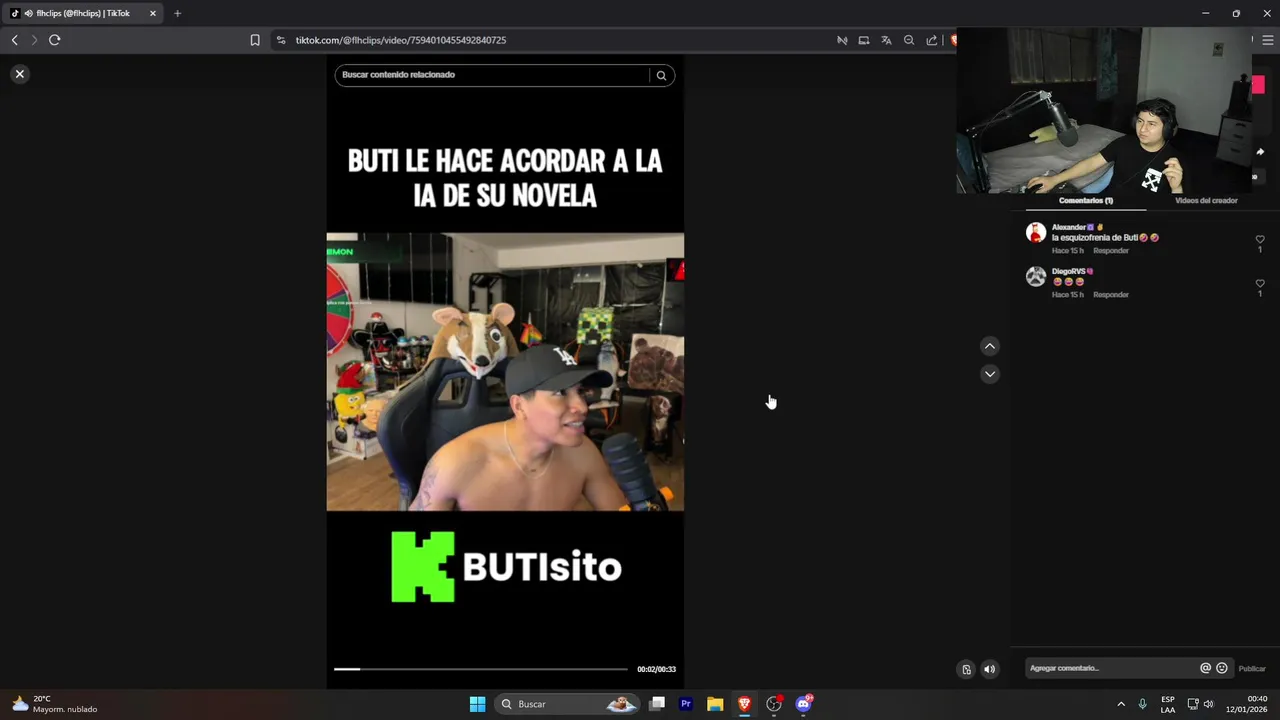Mute the TikTok video volume
The image size is (1280, 720).
click(990, 669)
